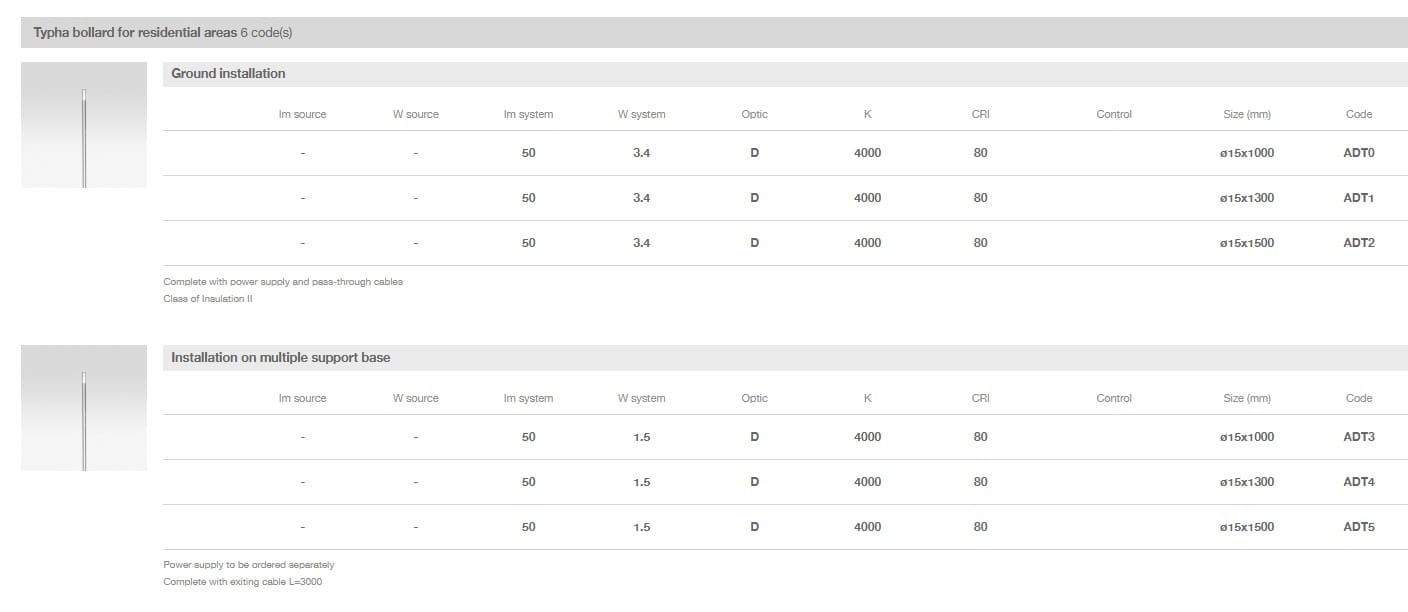Click the Ground installation bollard thumbnail

84,125
